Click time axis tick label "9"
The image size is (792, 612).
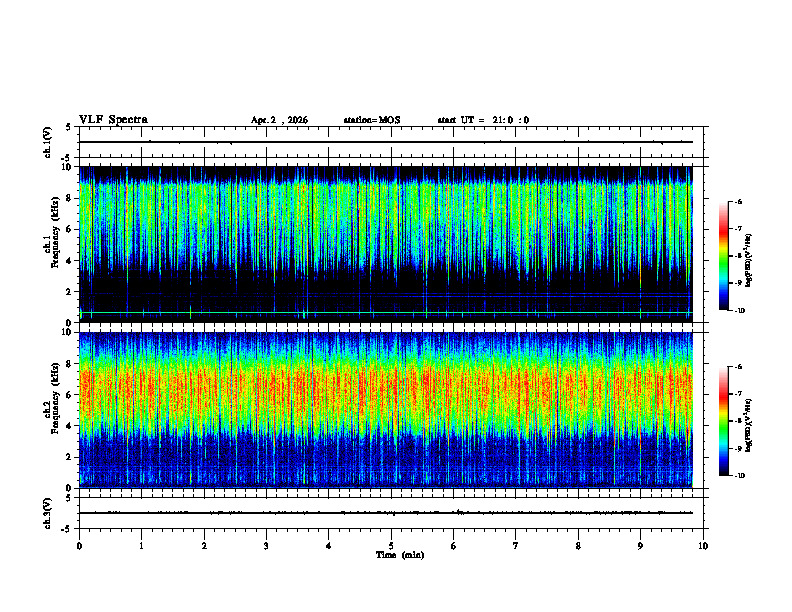[640, 546]
